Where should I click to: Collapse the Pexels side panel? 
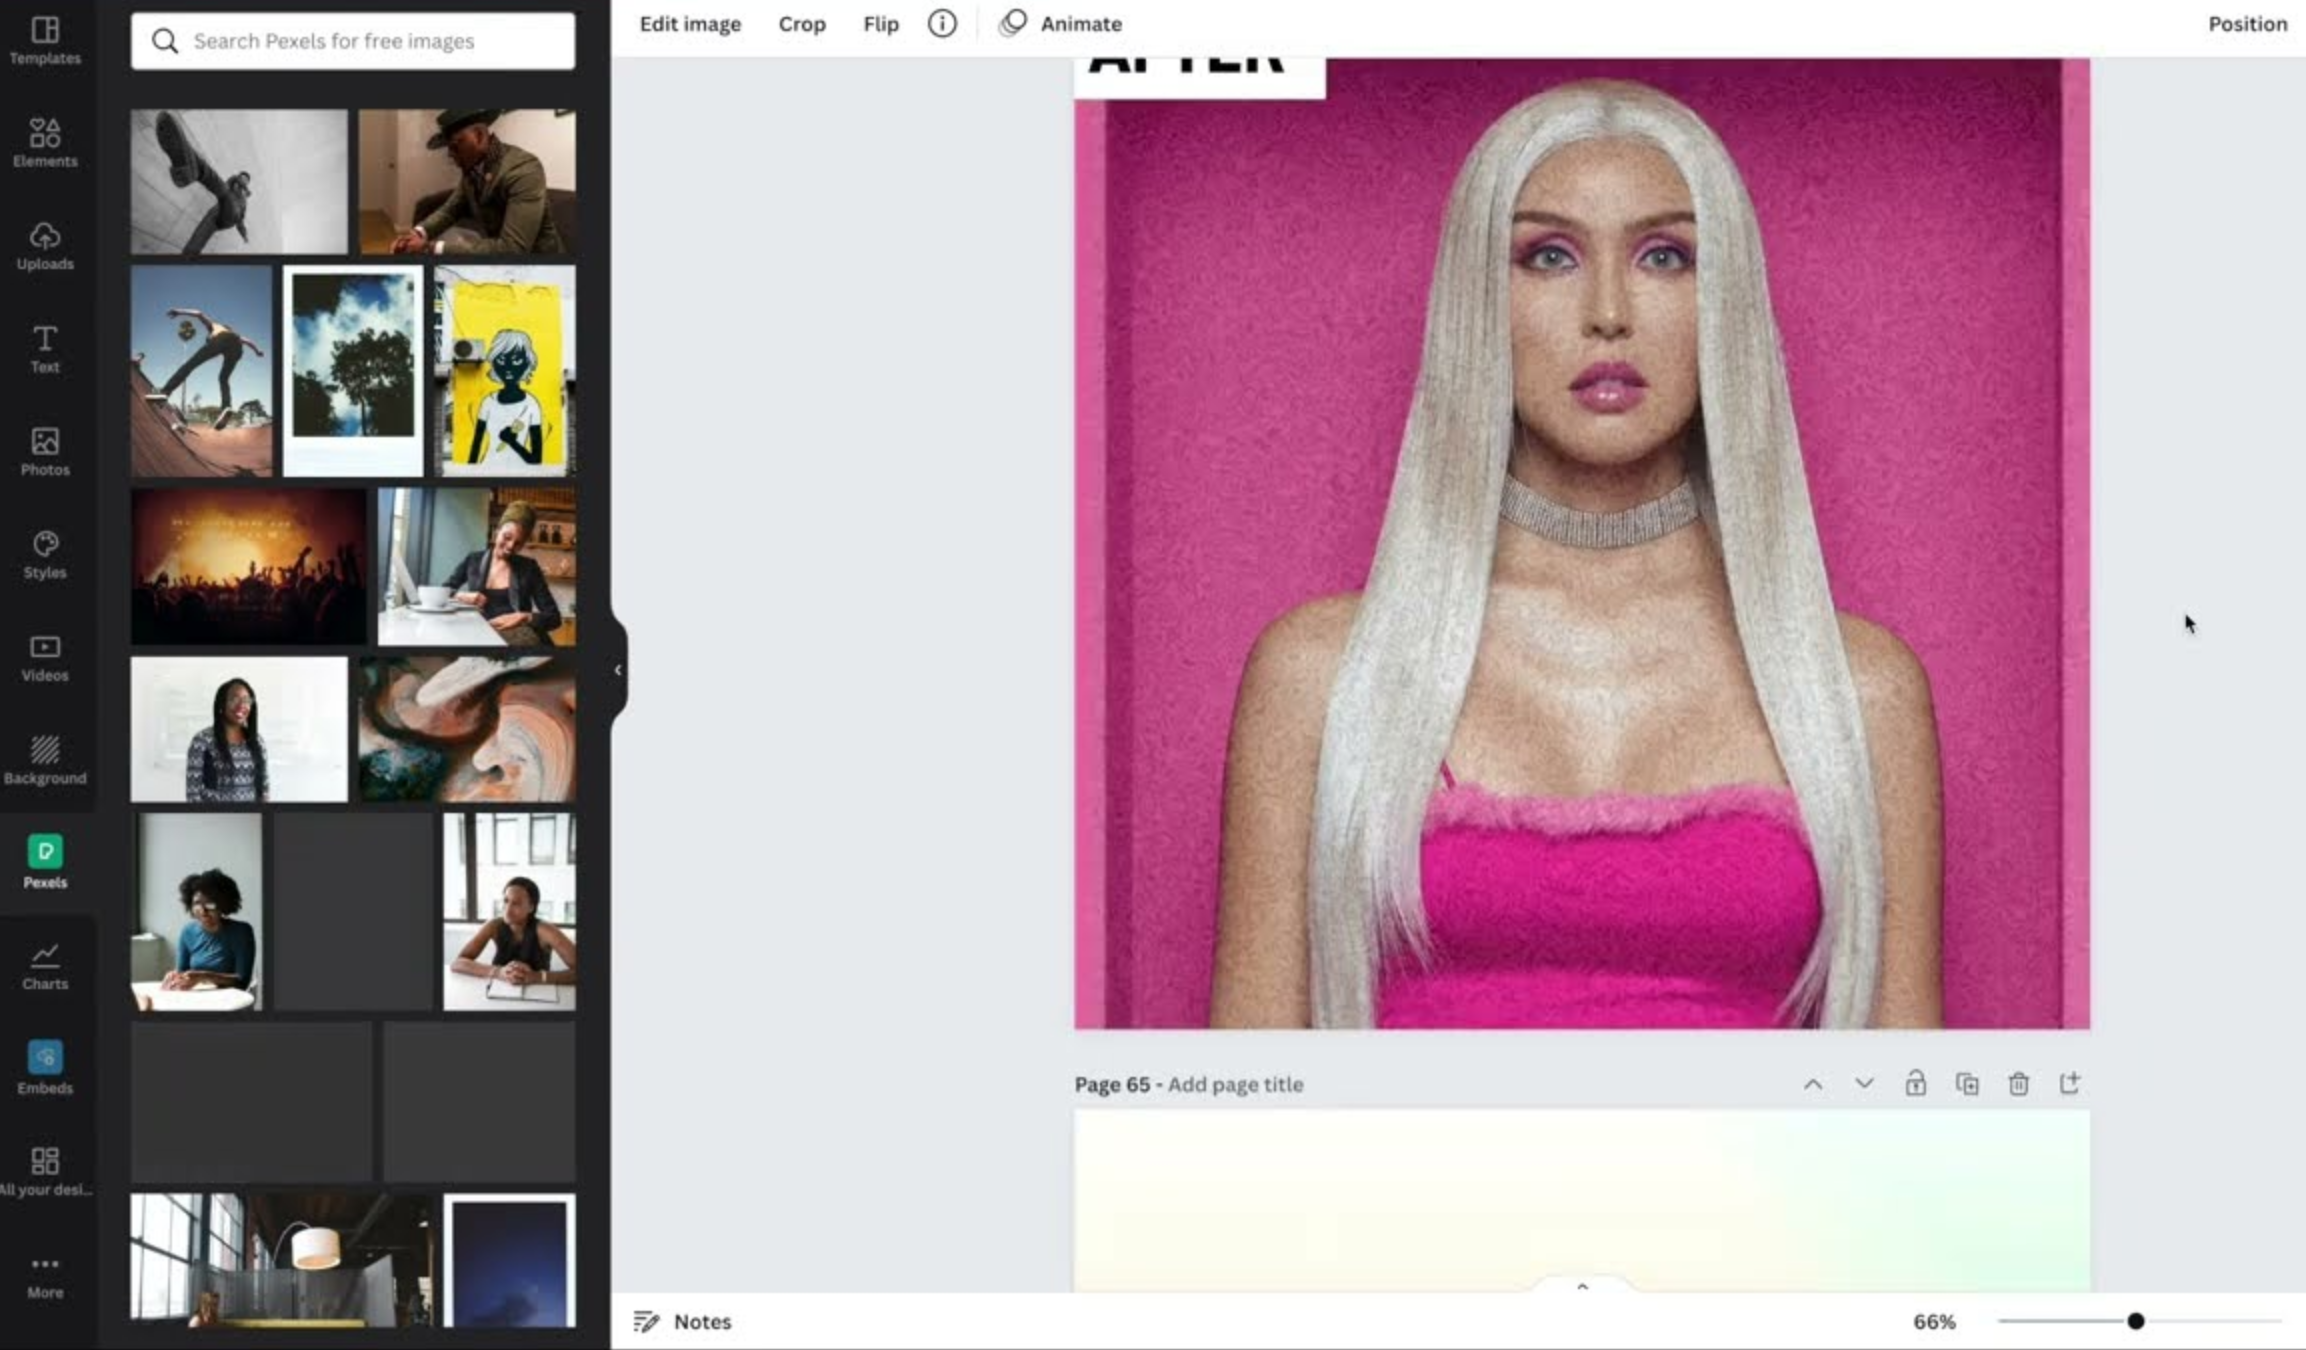(619, 670)
